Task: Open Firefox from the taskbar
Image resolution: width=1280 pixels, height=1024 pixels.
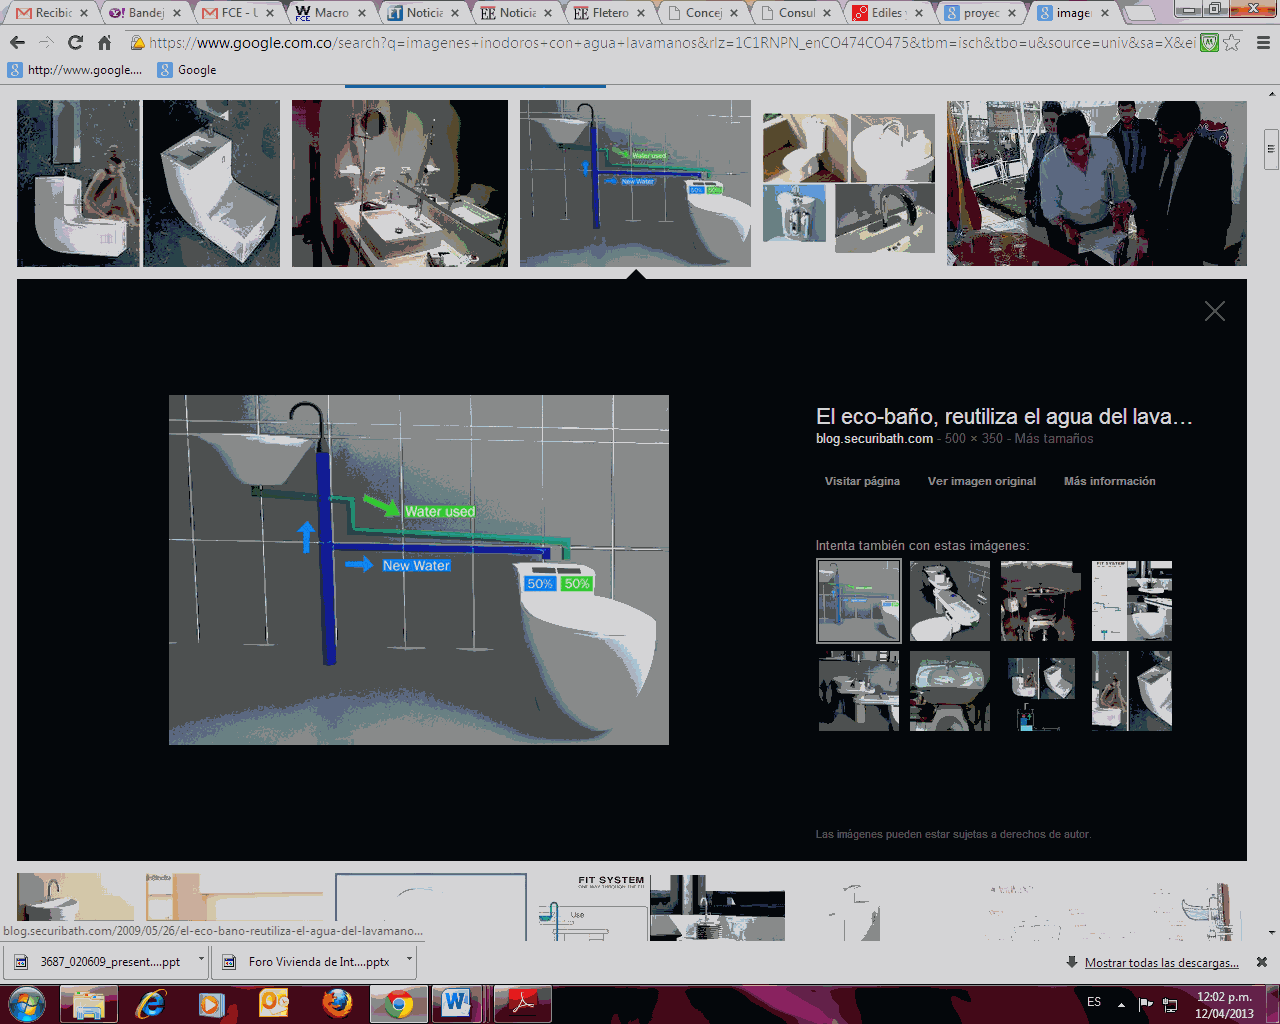Action: (337, 1003)
